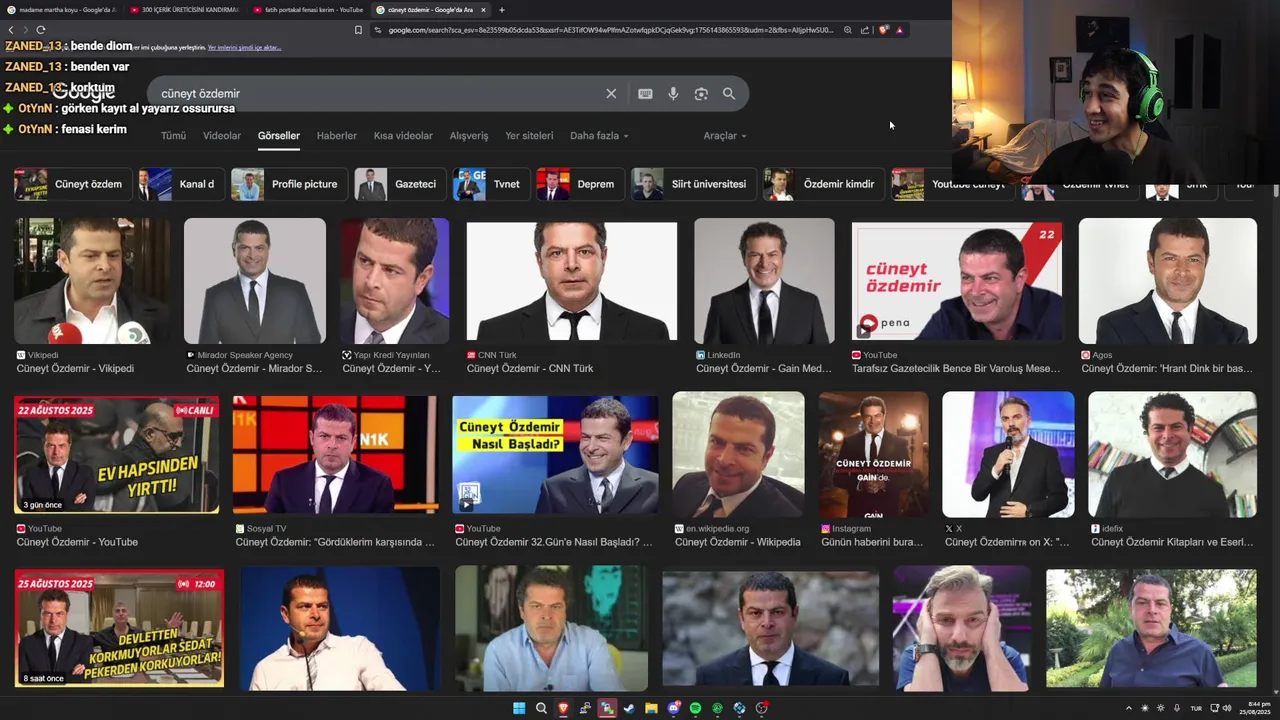Screen dimensions: 1280x720
Task: Show hidden system tray icons chevron
Action: click(x=1129, y=708)
